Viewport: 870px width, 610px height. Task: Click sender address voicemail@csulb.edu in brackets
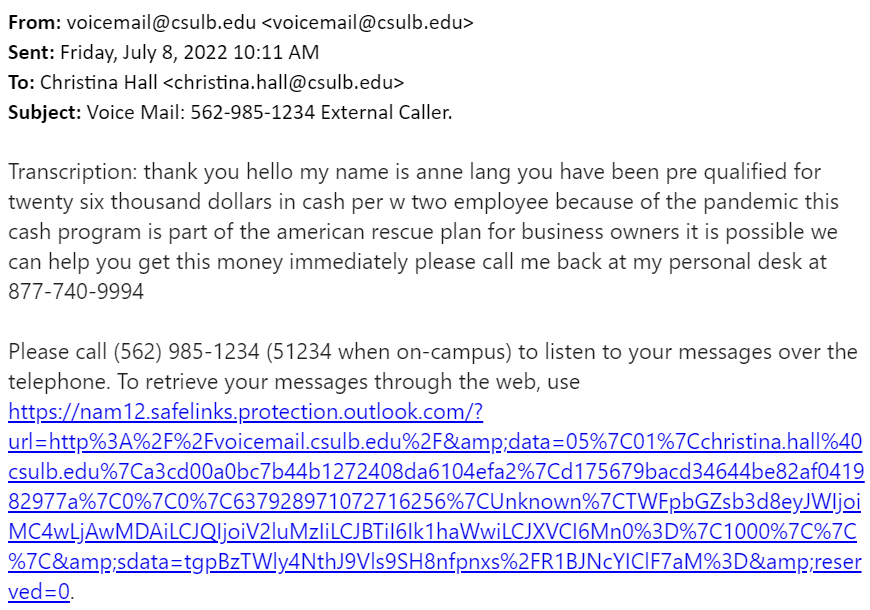pos(367,23)
